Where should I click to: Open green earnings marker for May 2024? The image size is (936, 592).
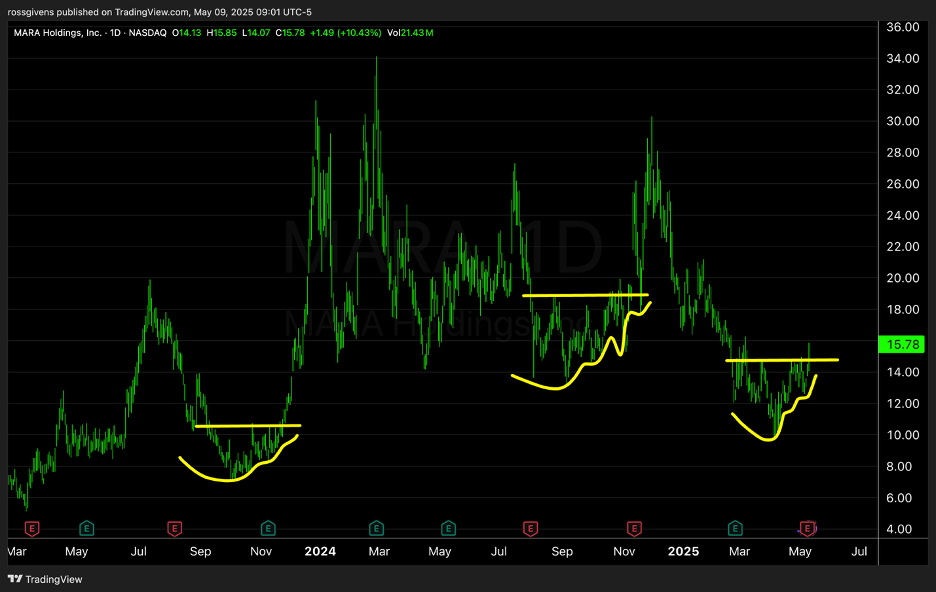click(x=448, y=528)
